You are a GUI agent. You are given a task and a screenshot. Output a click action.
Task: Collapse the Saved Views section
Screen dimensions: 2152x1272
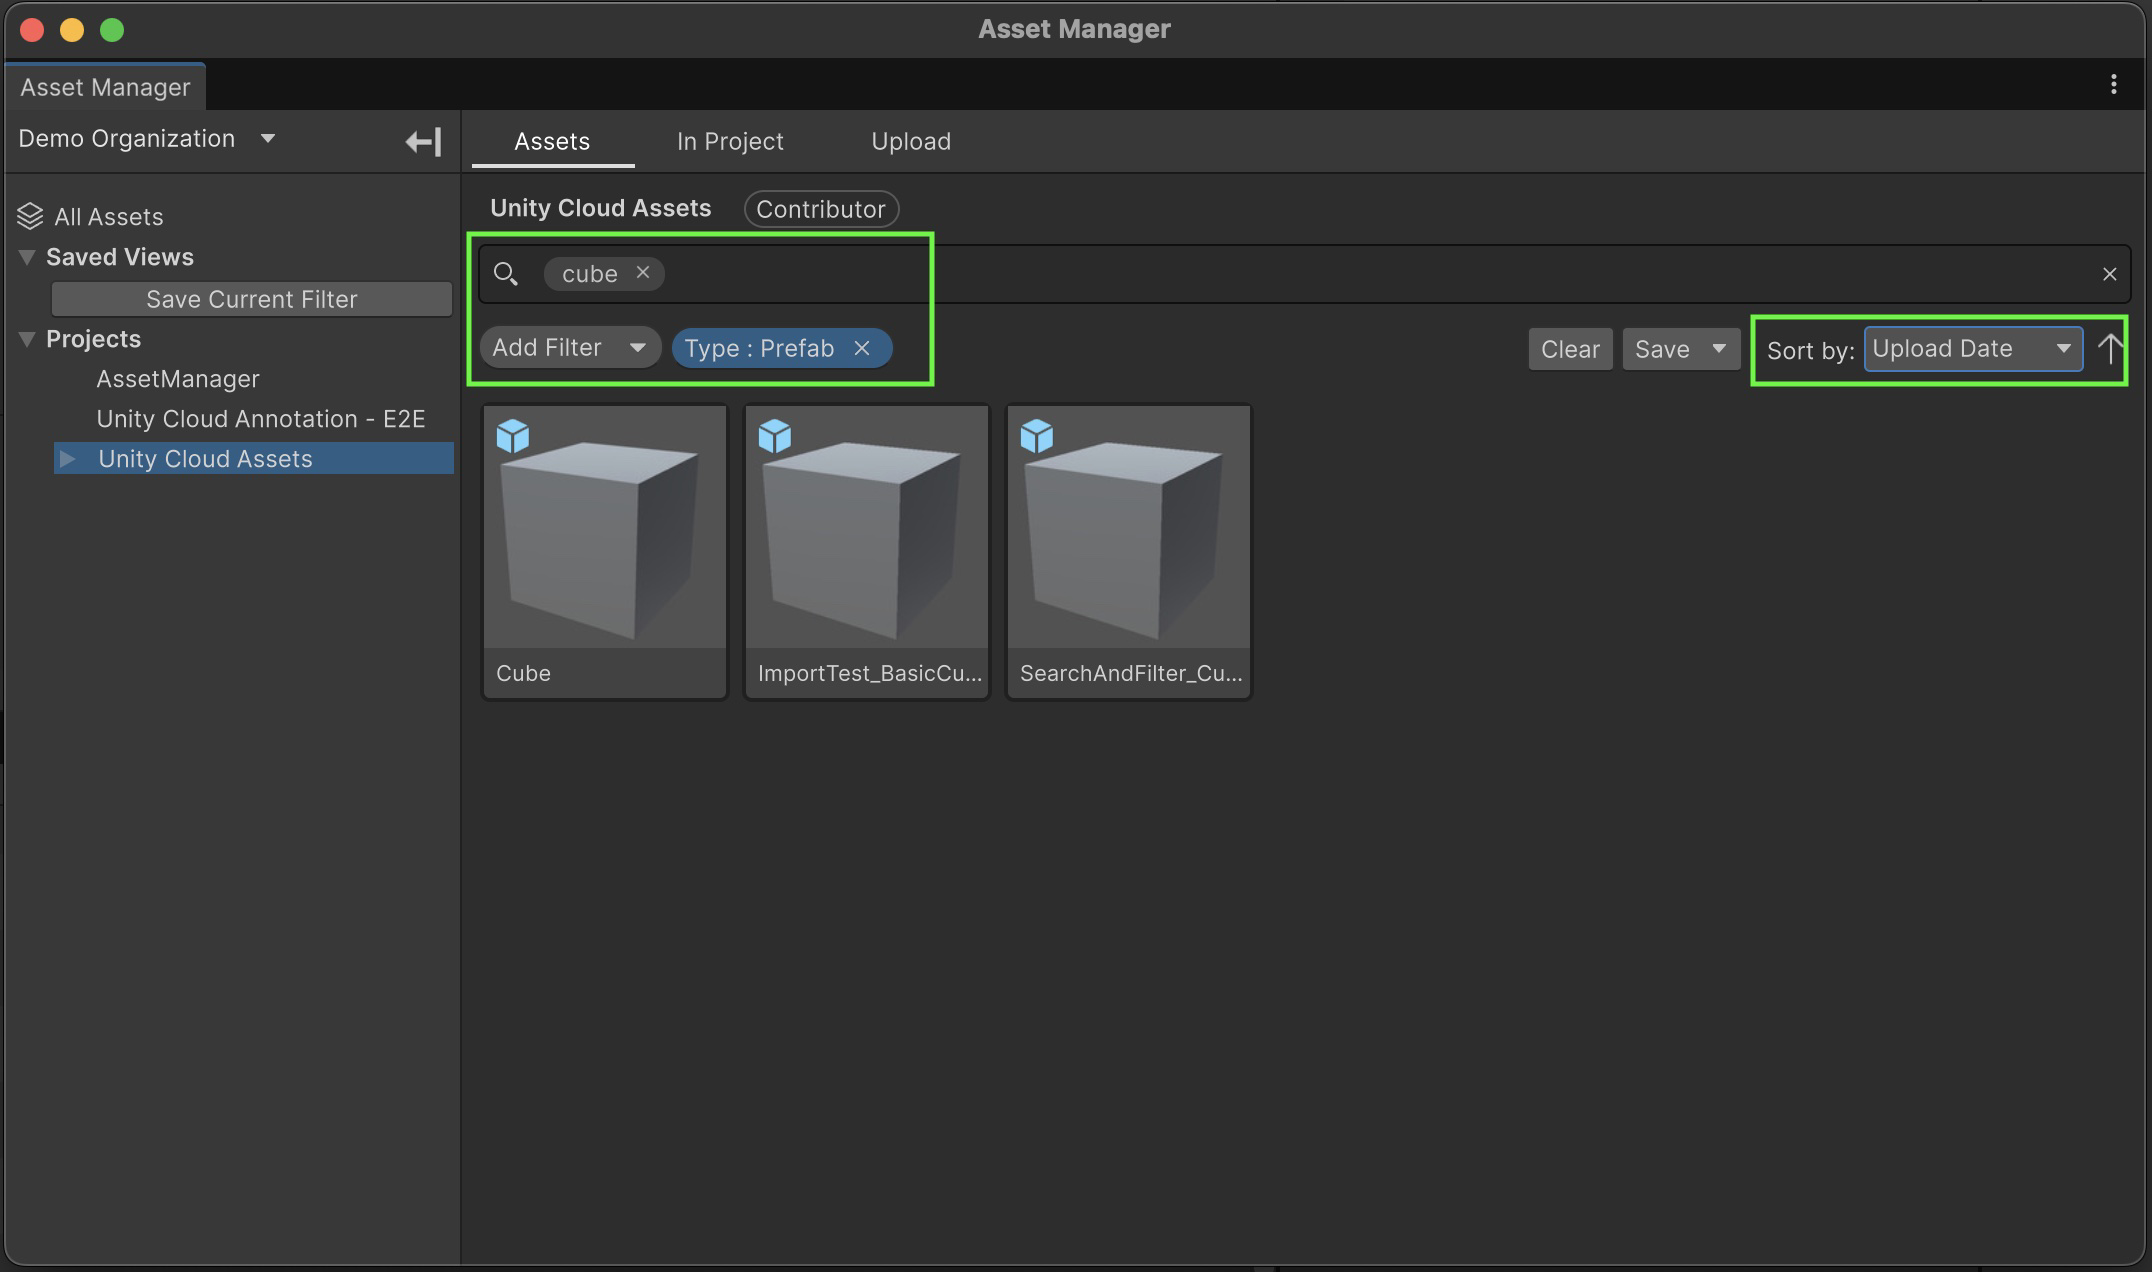pos(27,257)
